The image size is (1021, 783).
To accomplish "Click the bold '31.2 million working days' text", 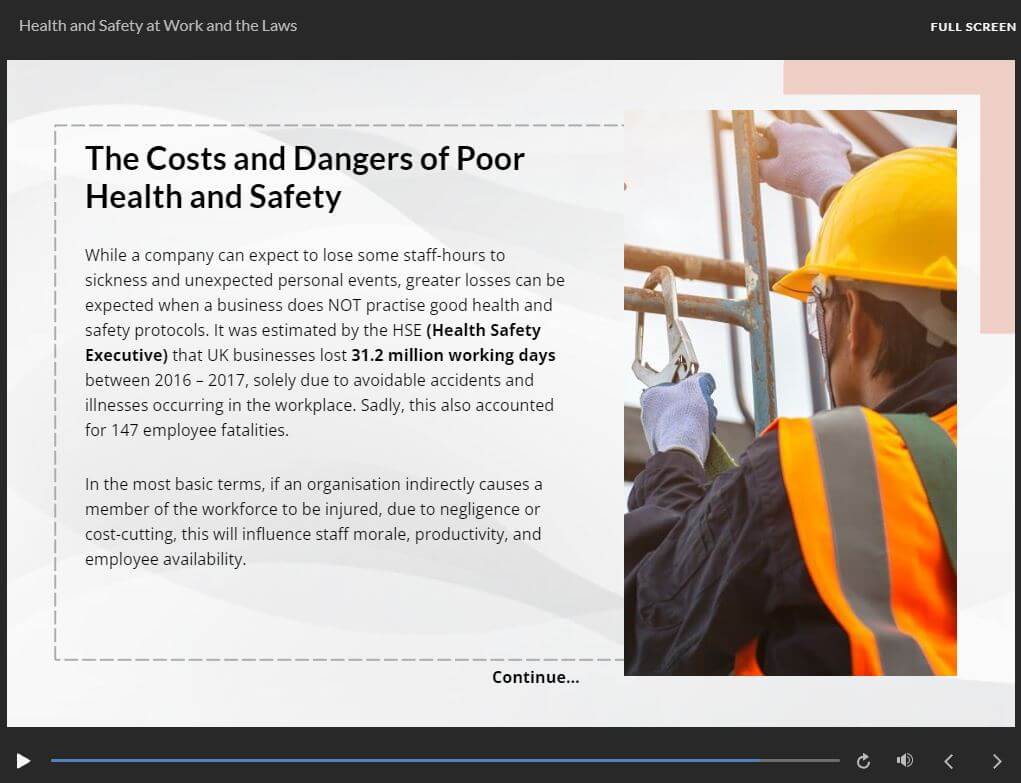I will 453,355.
